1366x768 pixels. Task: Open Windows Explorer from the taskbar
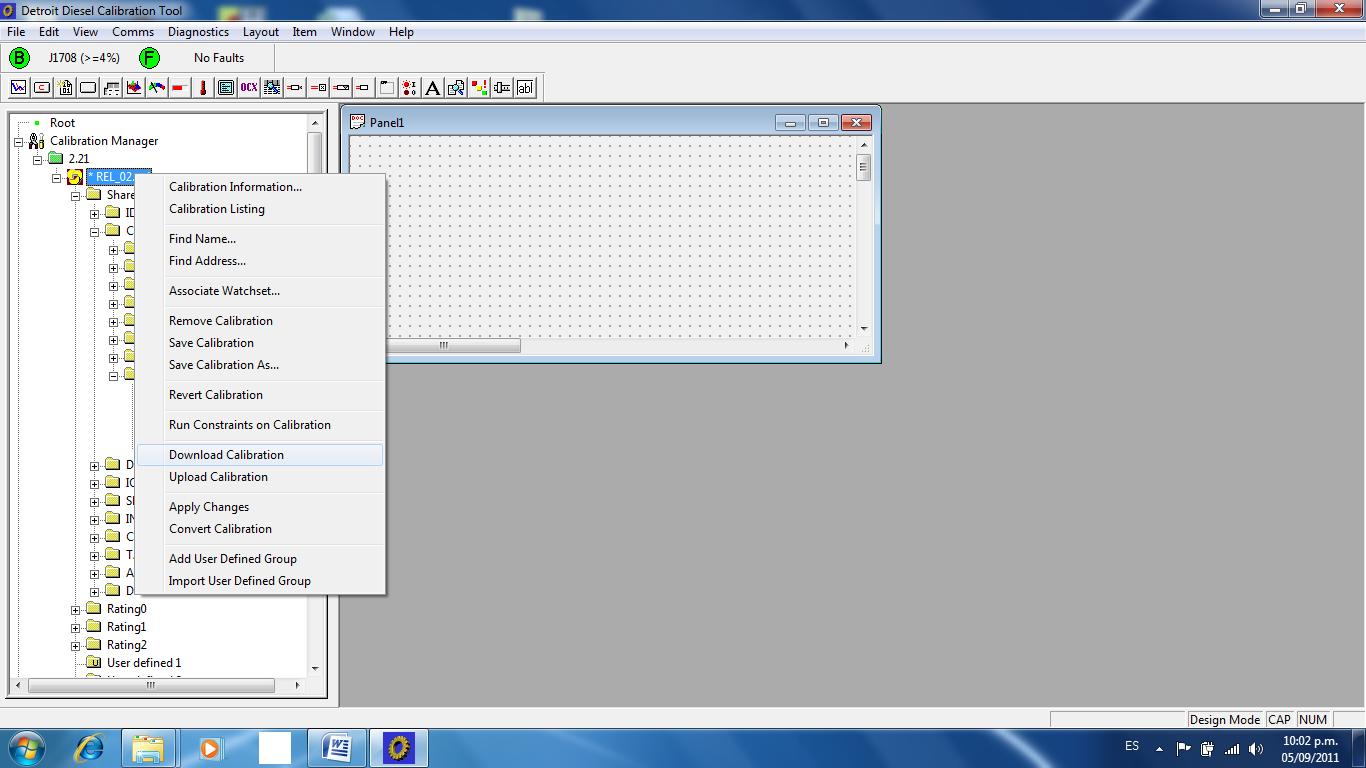148,747
